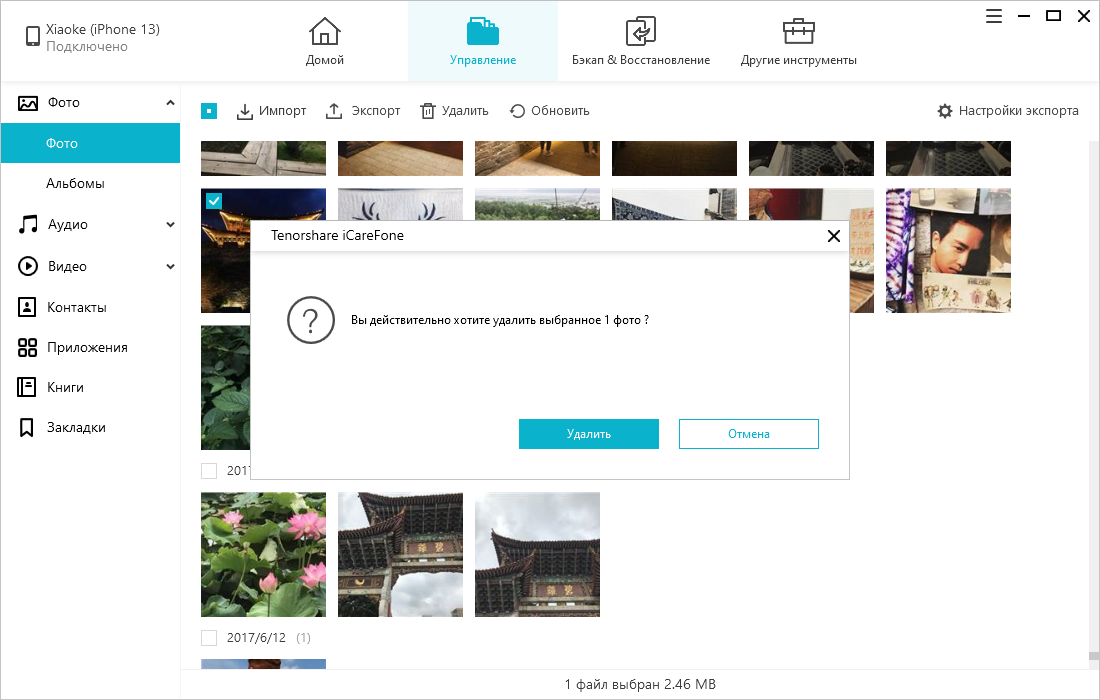Image resolution: width=1100 pixels, height=700 pixels.
Task: Open the Домой home tab
Action: click(x=324, y=41)
